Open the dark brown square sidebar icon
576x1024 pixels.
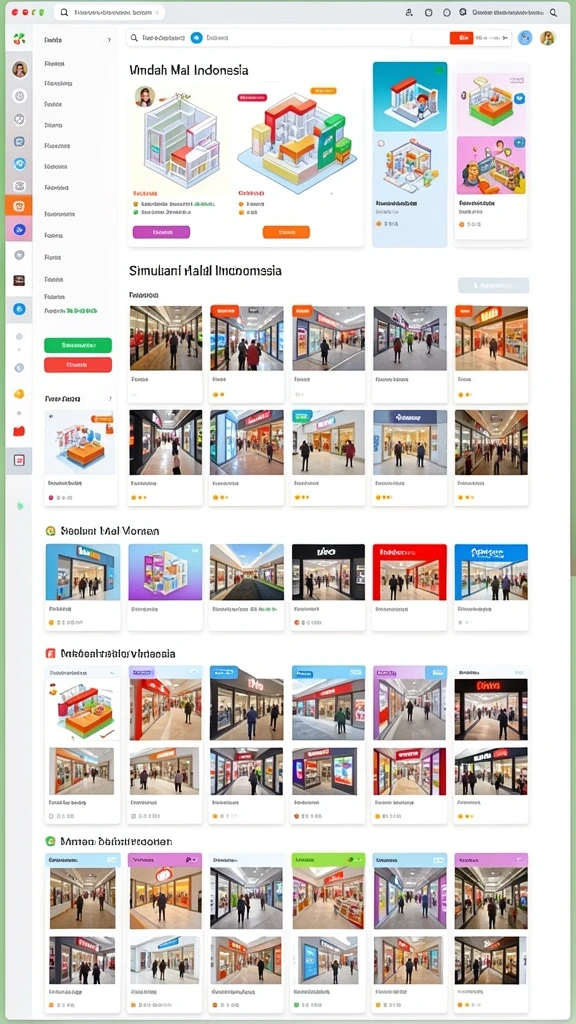[x=19, y=280]
